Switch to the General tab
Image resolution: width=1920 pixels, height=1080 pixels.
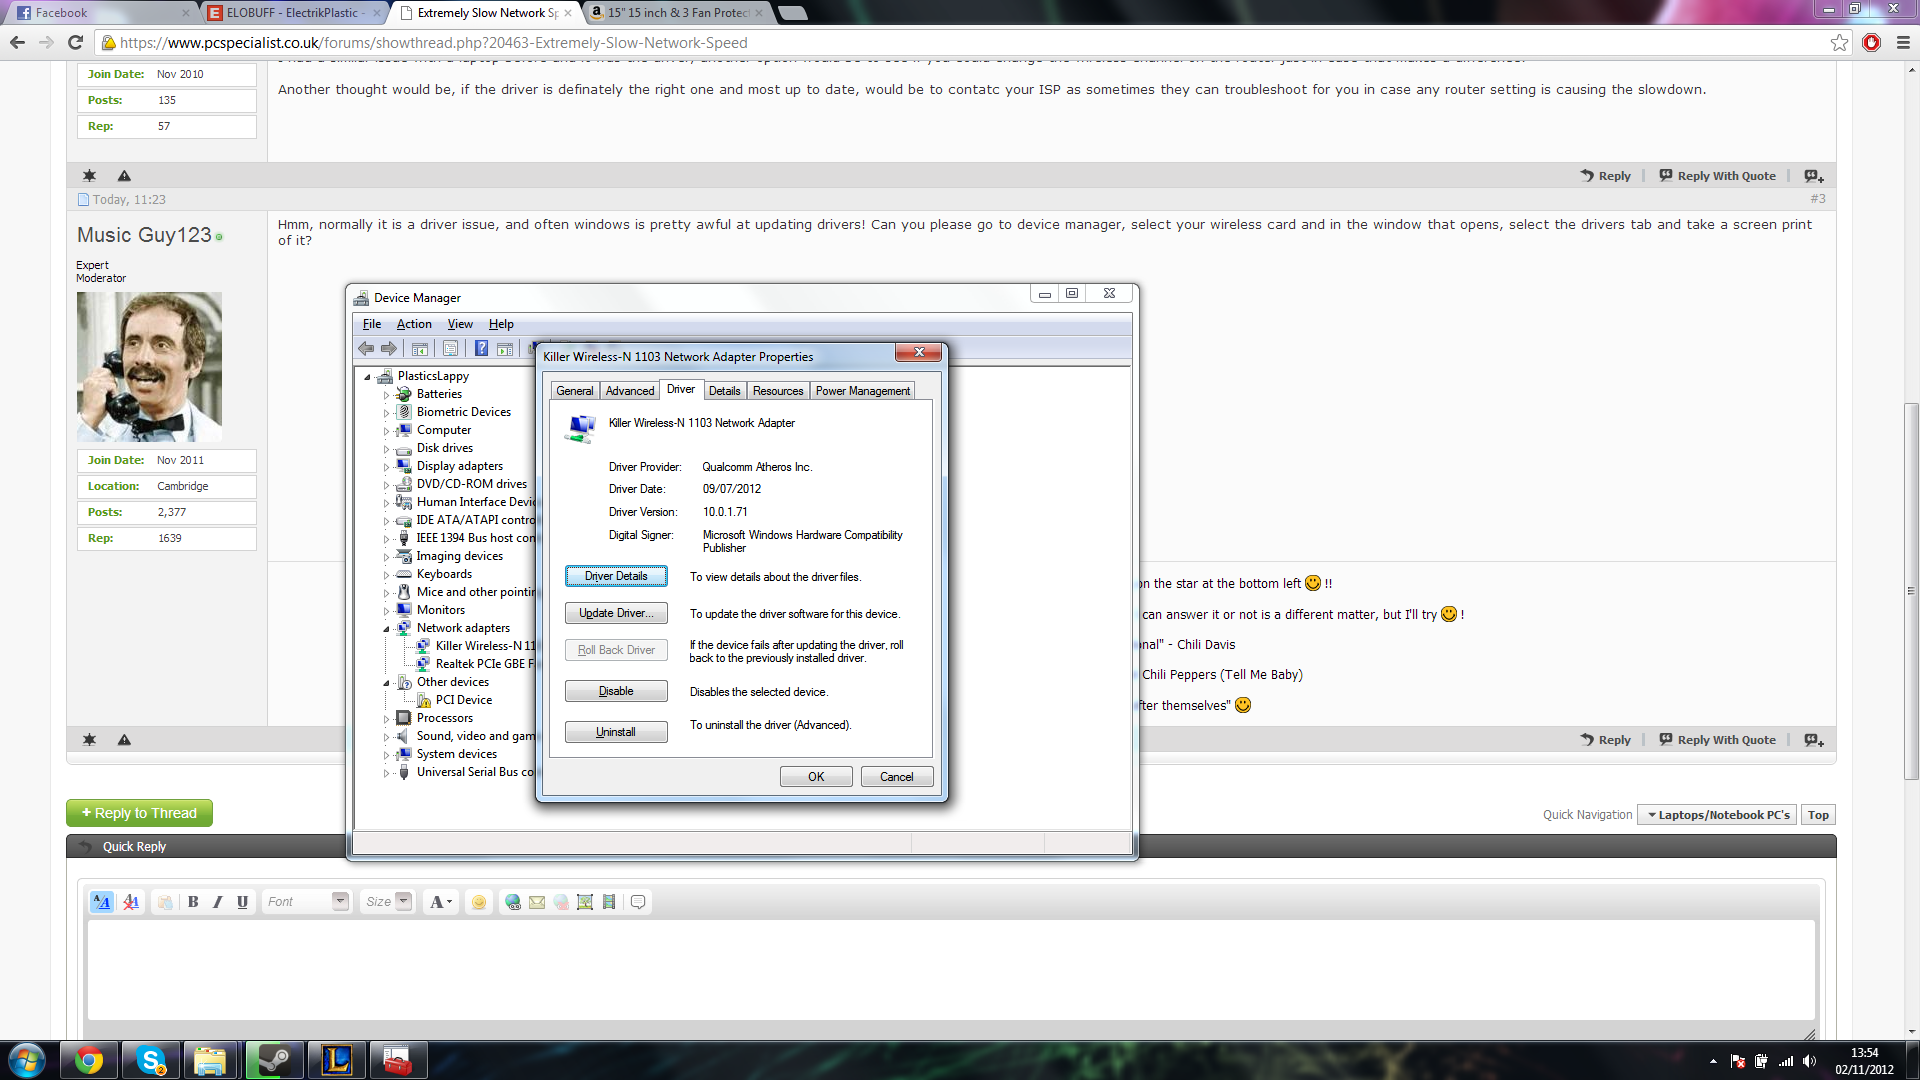[575, 391]
